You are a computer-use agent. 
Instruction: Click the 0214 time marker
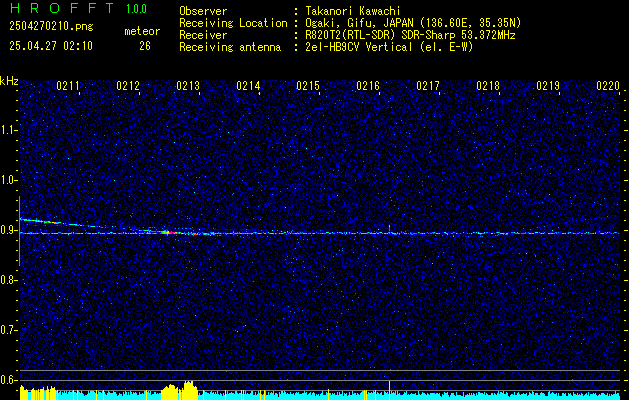(248, 86)
